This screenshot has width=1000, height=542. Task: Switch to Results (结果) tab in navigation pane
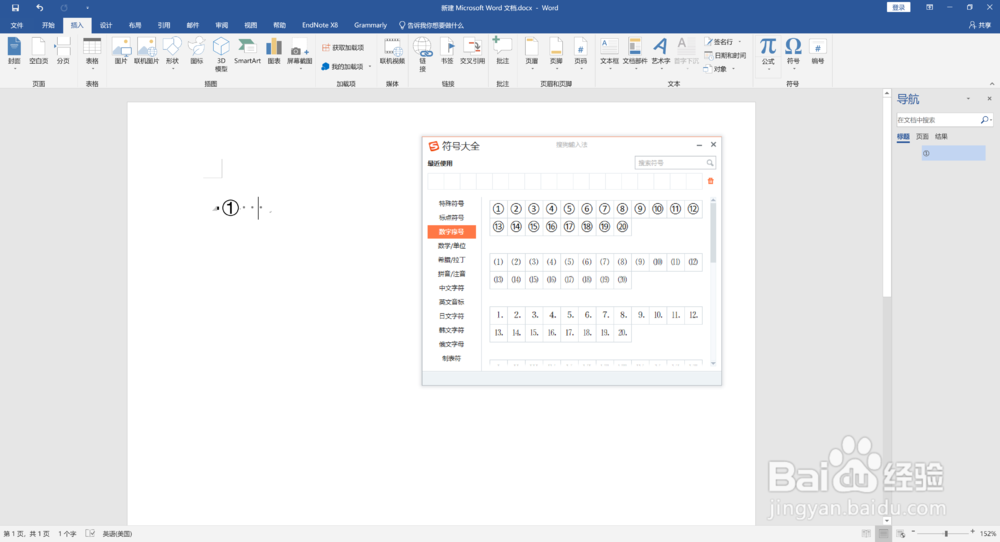(941, 136)
